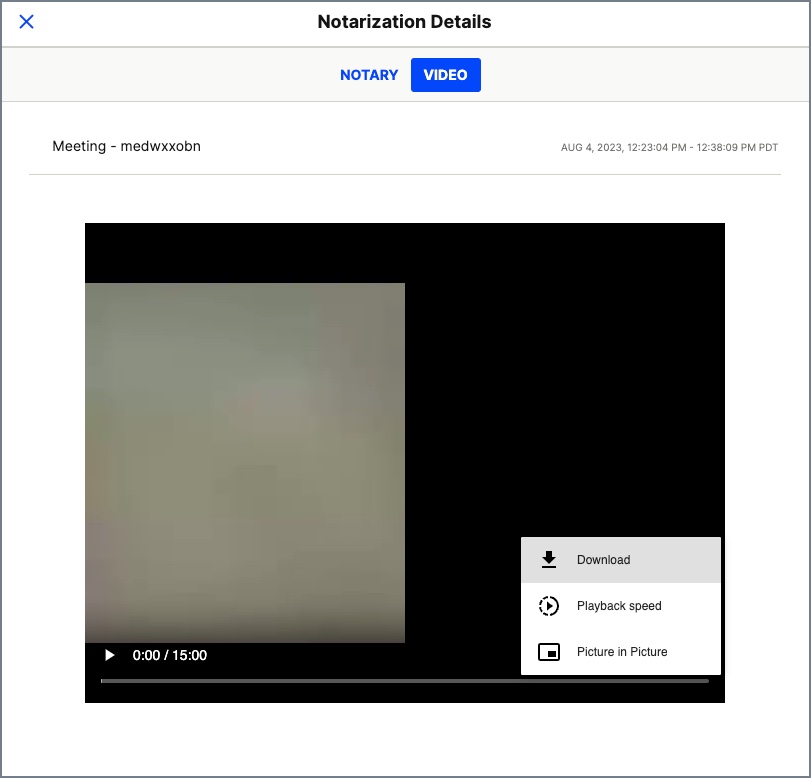Click the blurred video frame
This screenshot has height=778, width=811.
point(245,462)
